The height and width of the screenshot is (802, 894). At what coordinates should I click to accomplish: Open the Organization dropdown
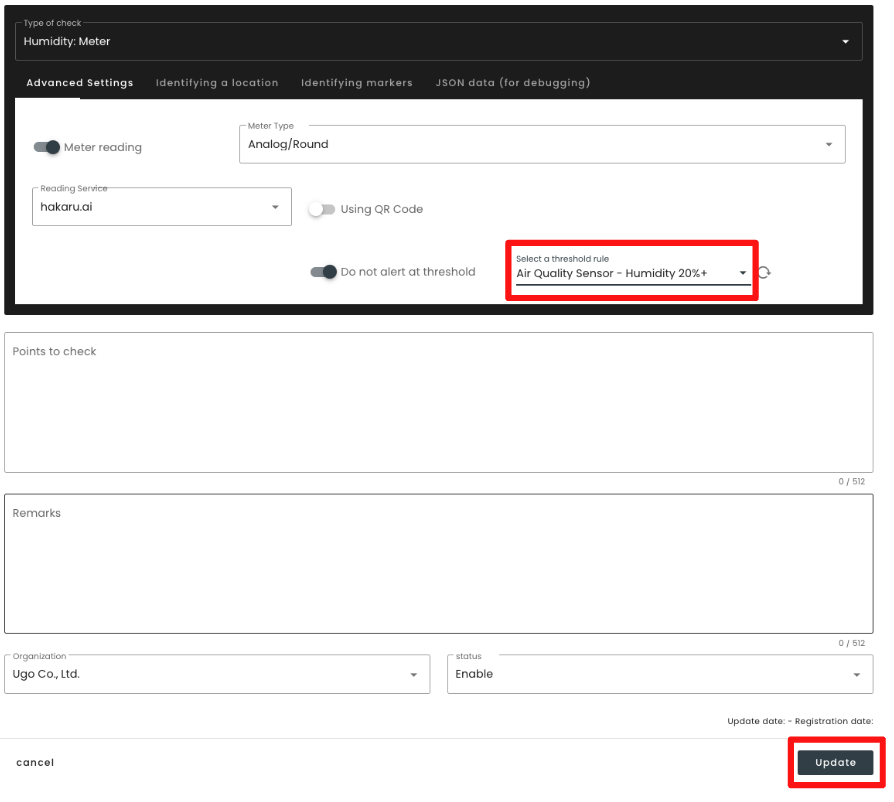[217, 674]
